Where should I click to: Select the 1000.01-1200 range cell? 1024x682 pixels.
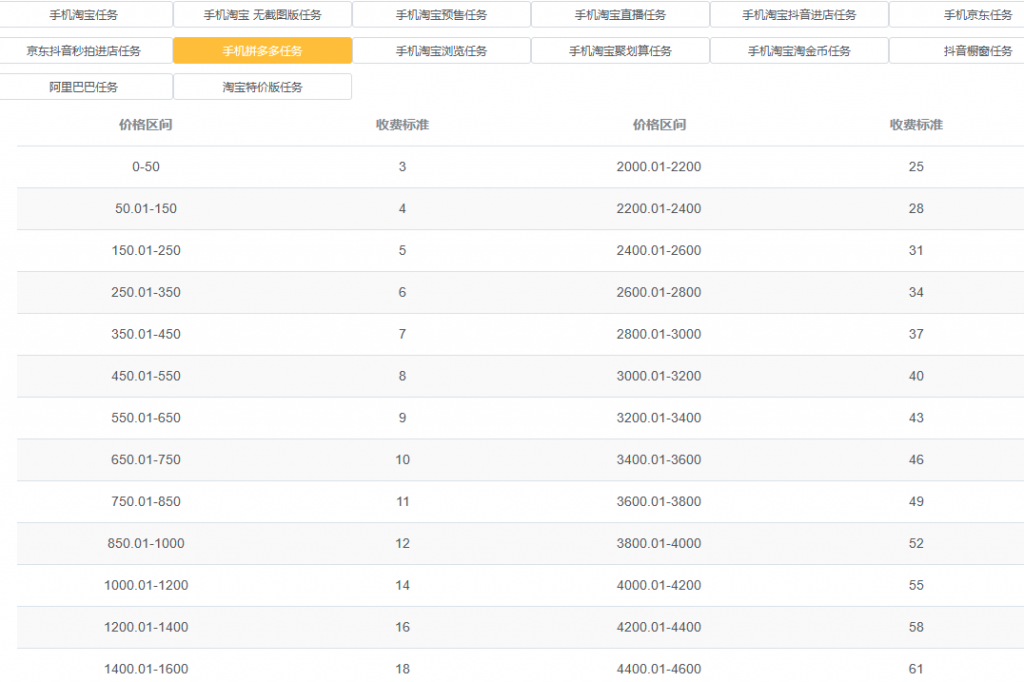[x=146, y=585]
